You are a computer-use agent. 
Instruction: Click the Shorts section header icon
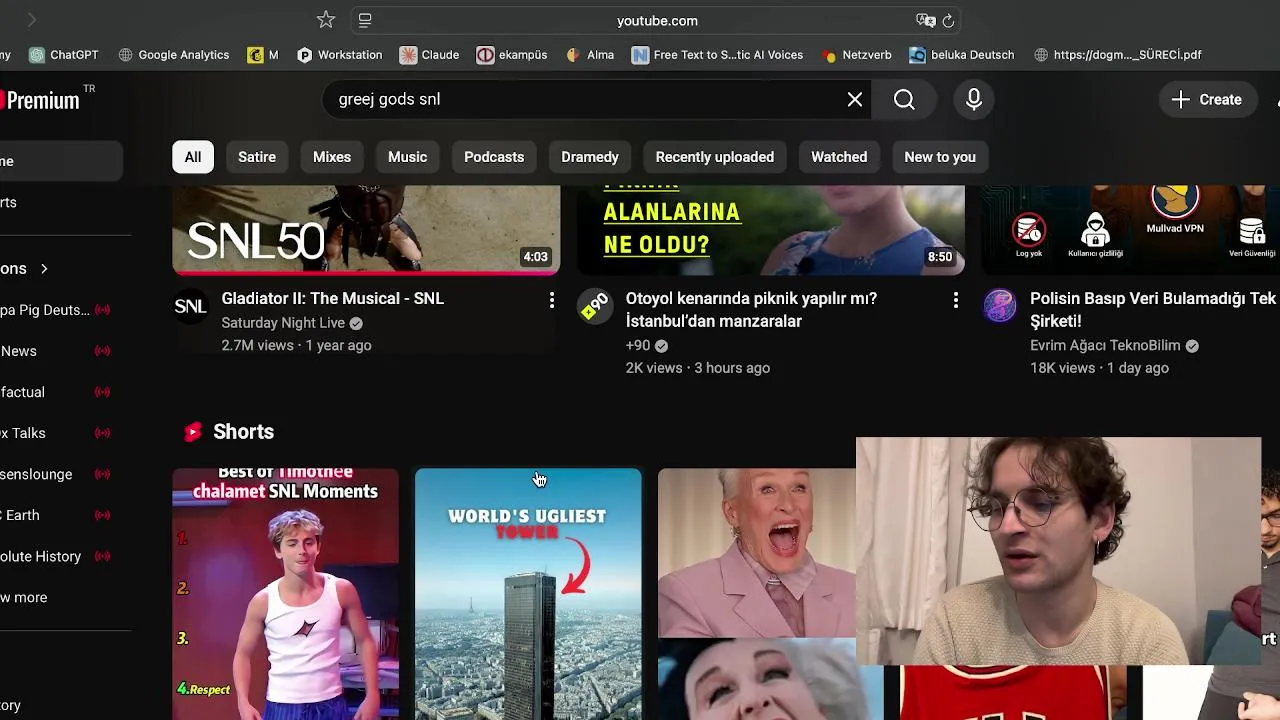[x=193, y=432]
